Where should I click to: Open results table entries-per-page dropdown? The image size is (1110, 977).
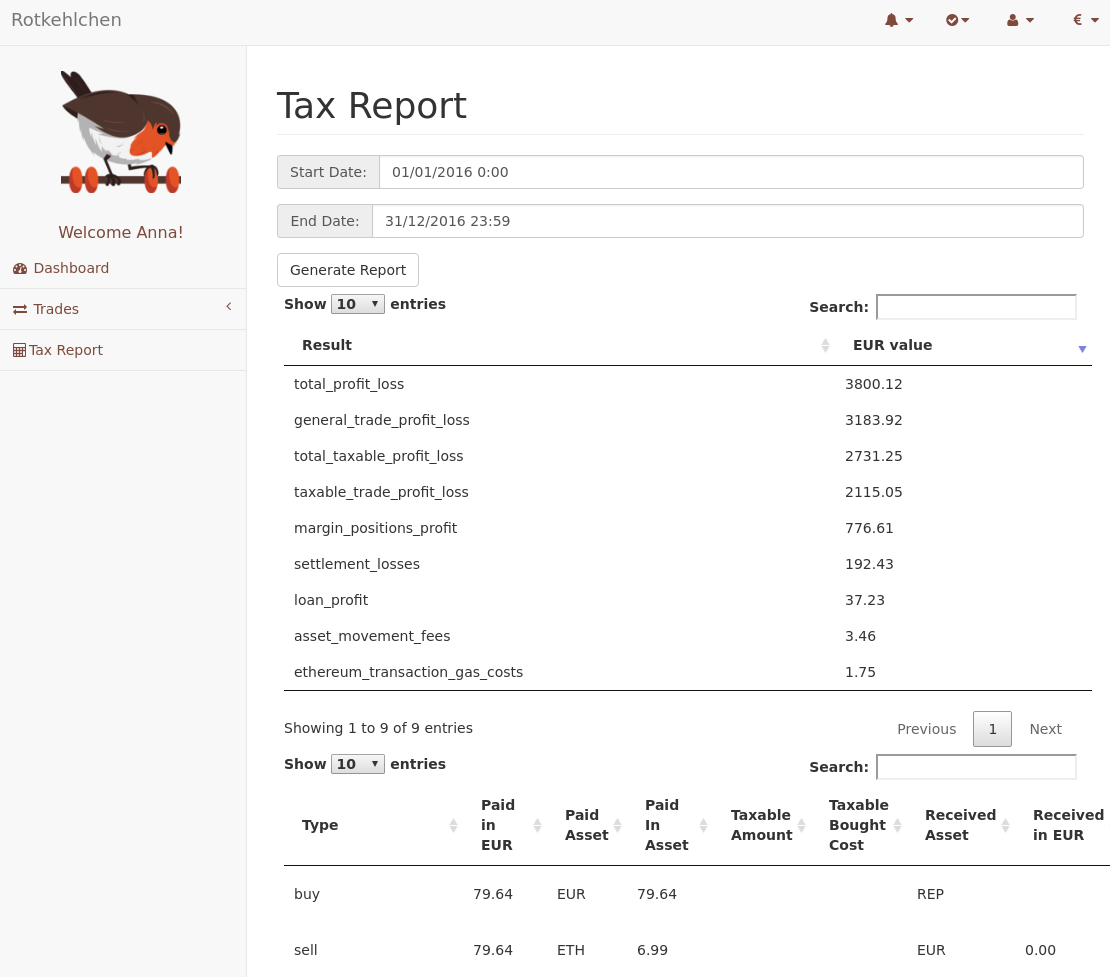pos(357,304)
